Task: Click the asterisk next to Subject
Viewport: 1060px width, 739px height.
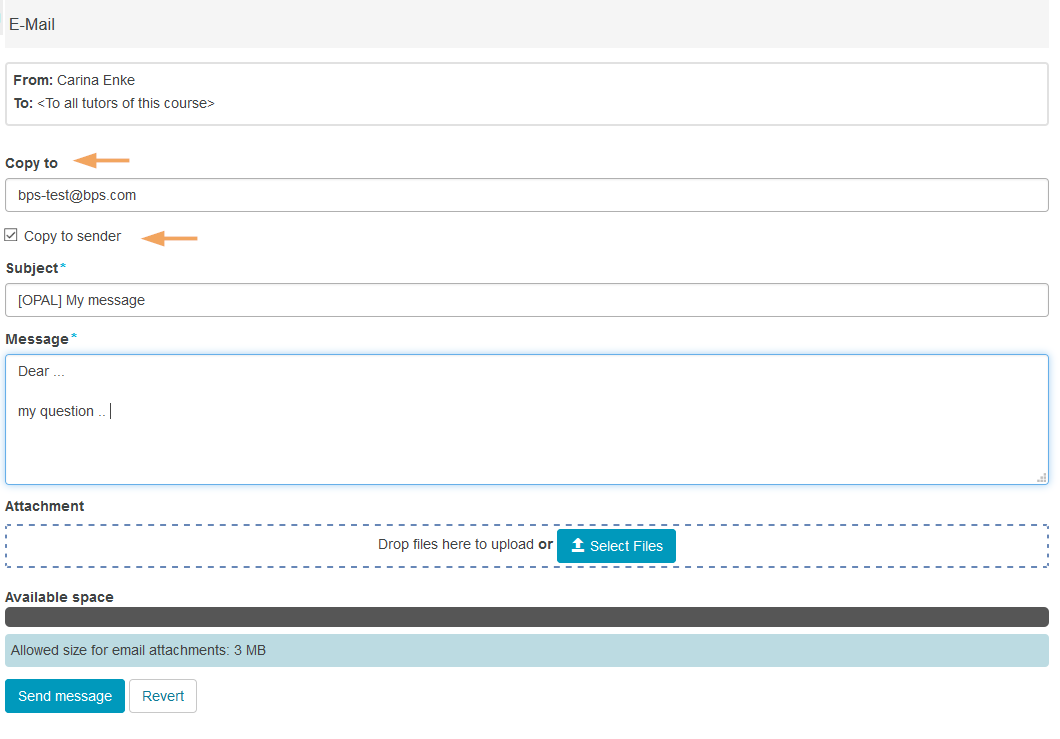Action: tap(63, 268)
